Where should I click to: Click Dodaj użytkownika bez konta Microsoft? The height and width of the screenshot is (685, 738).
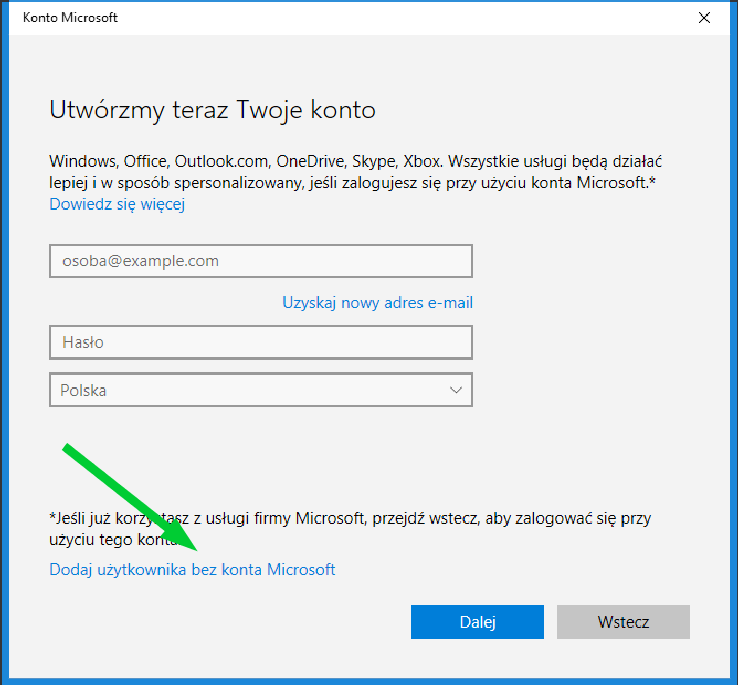point(192,570)
